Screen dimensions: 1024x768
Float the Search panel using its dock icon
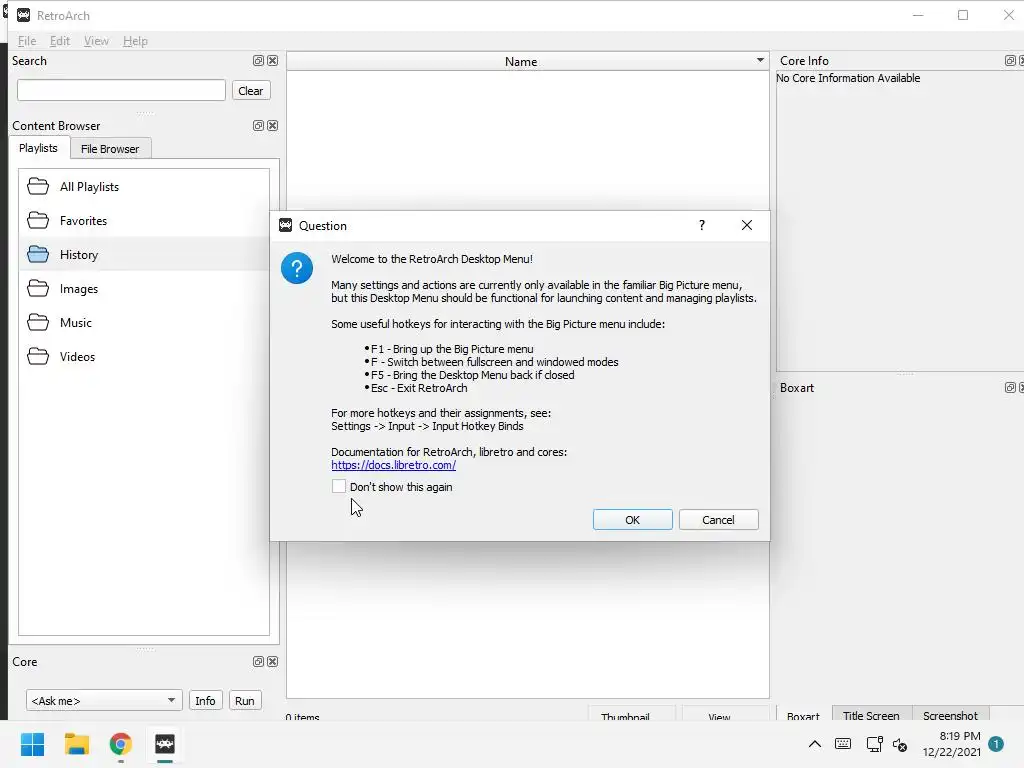point(259,61)
